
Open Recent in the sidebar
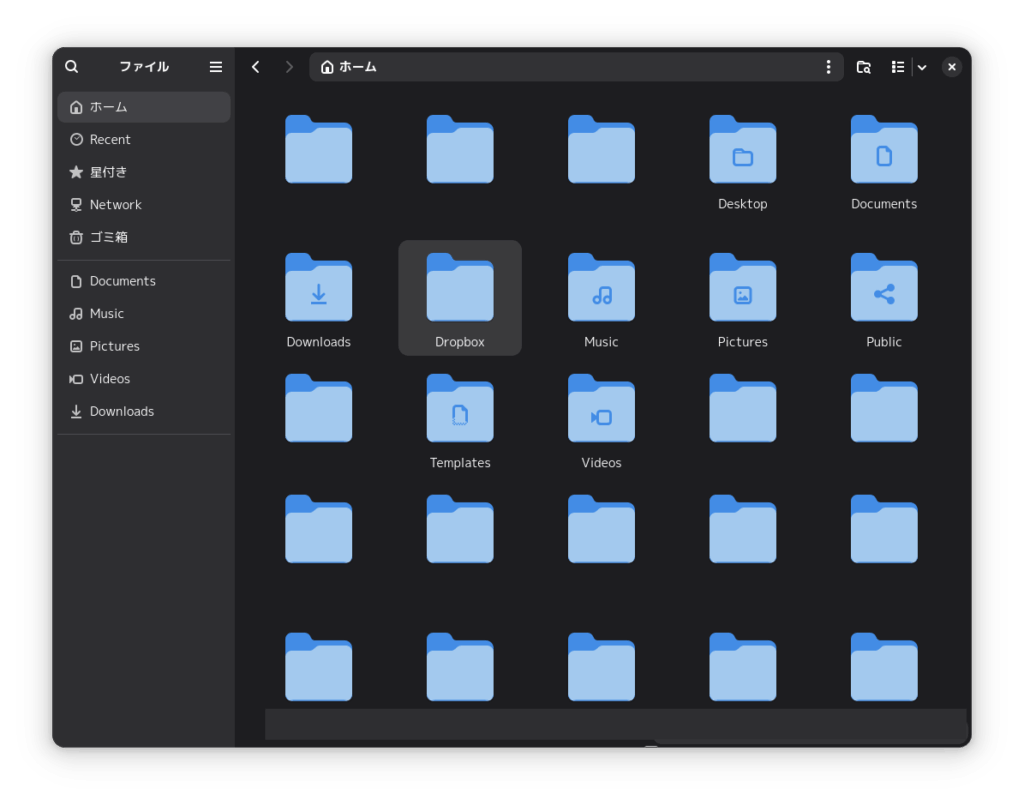tap(144, 140)
